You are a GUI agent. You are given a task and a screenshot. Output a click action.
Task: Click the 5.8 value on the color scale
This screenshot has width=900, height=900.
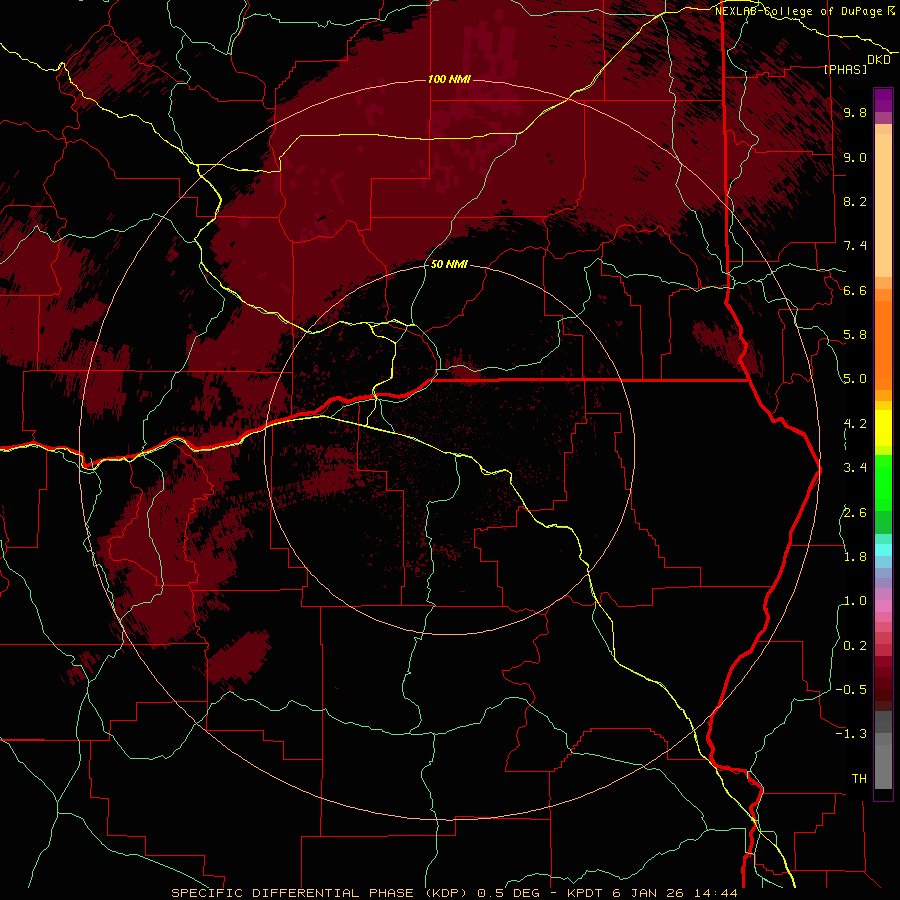(x=855, y=335)
